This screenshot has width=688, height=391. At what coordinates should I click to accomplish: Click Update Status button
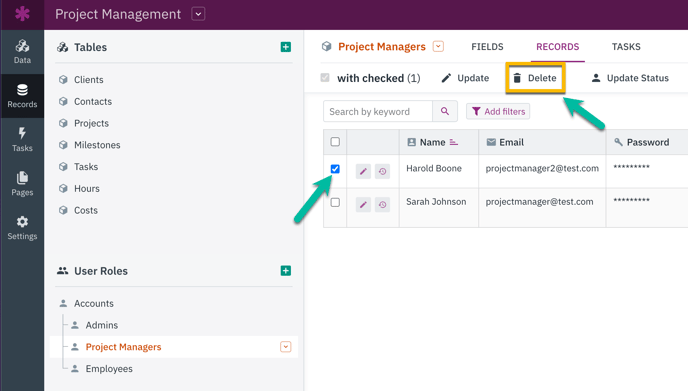click(x=630, y=78)
